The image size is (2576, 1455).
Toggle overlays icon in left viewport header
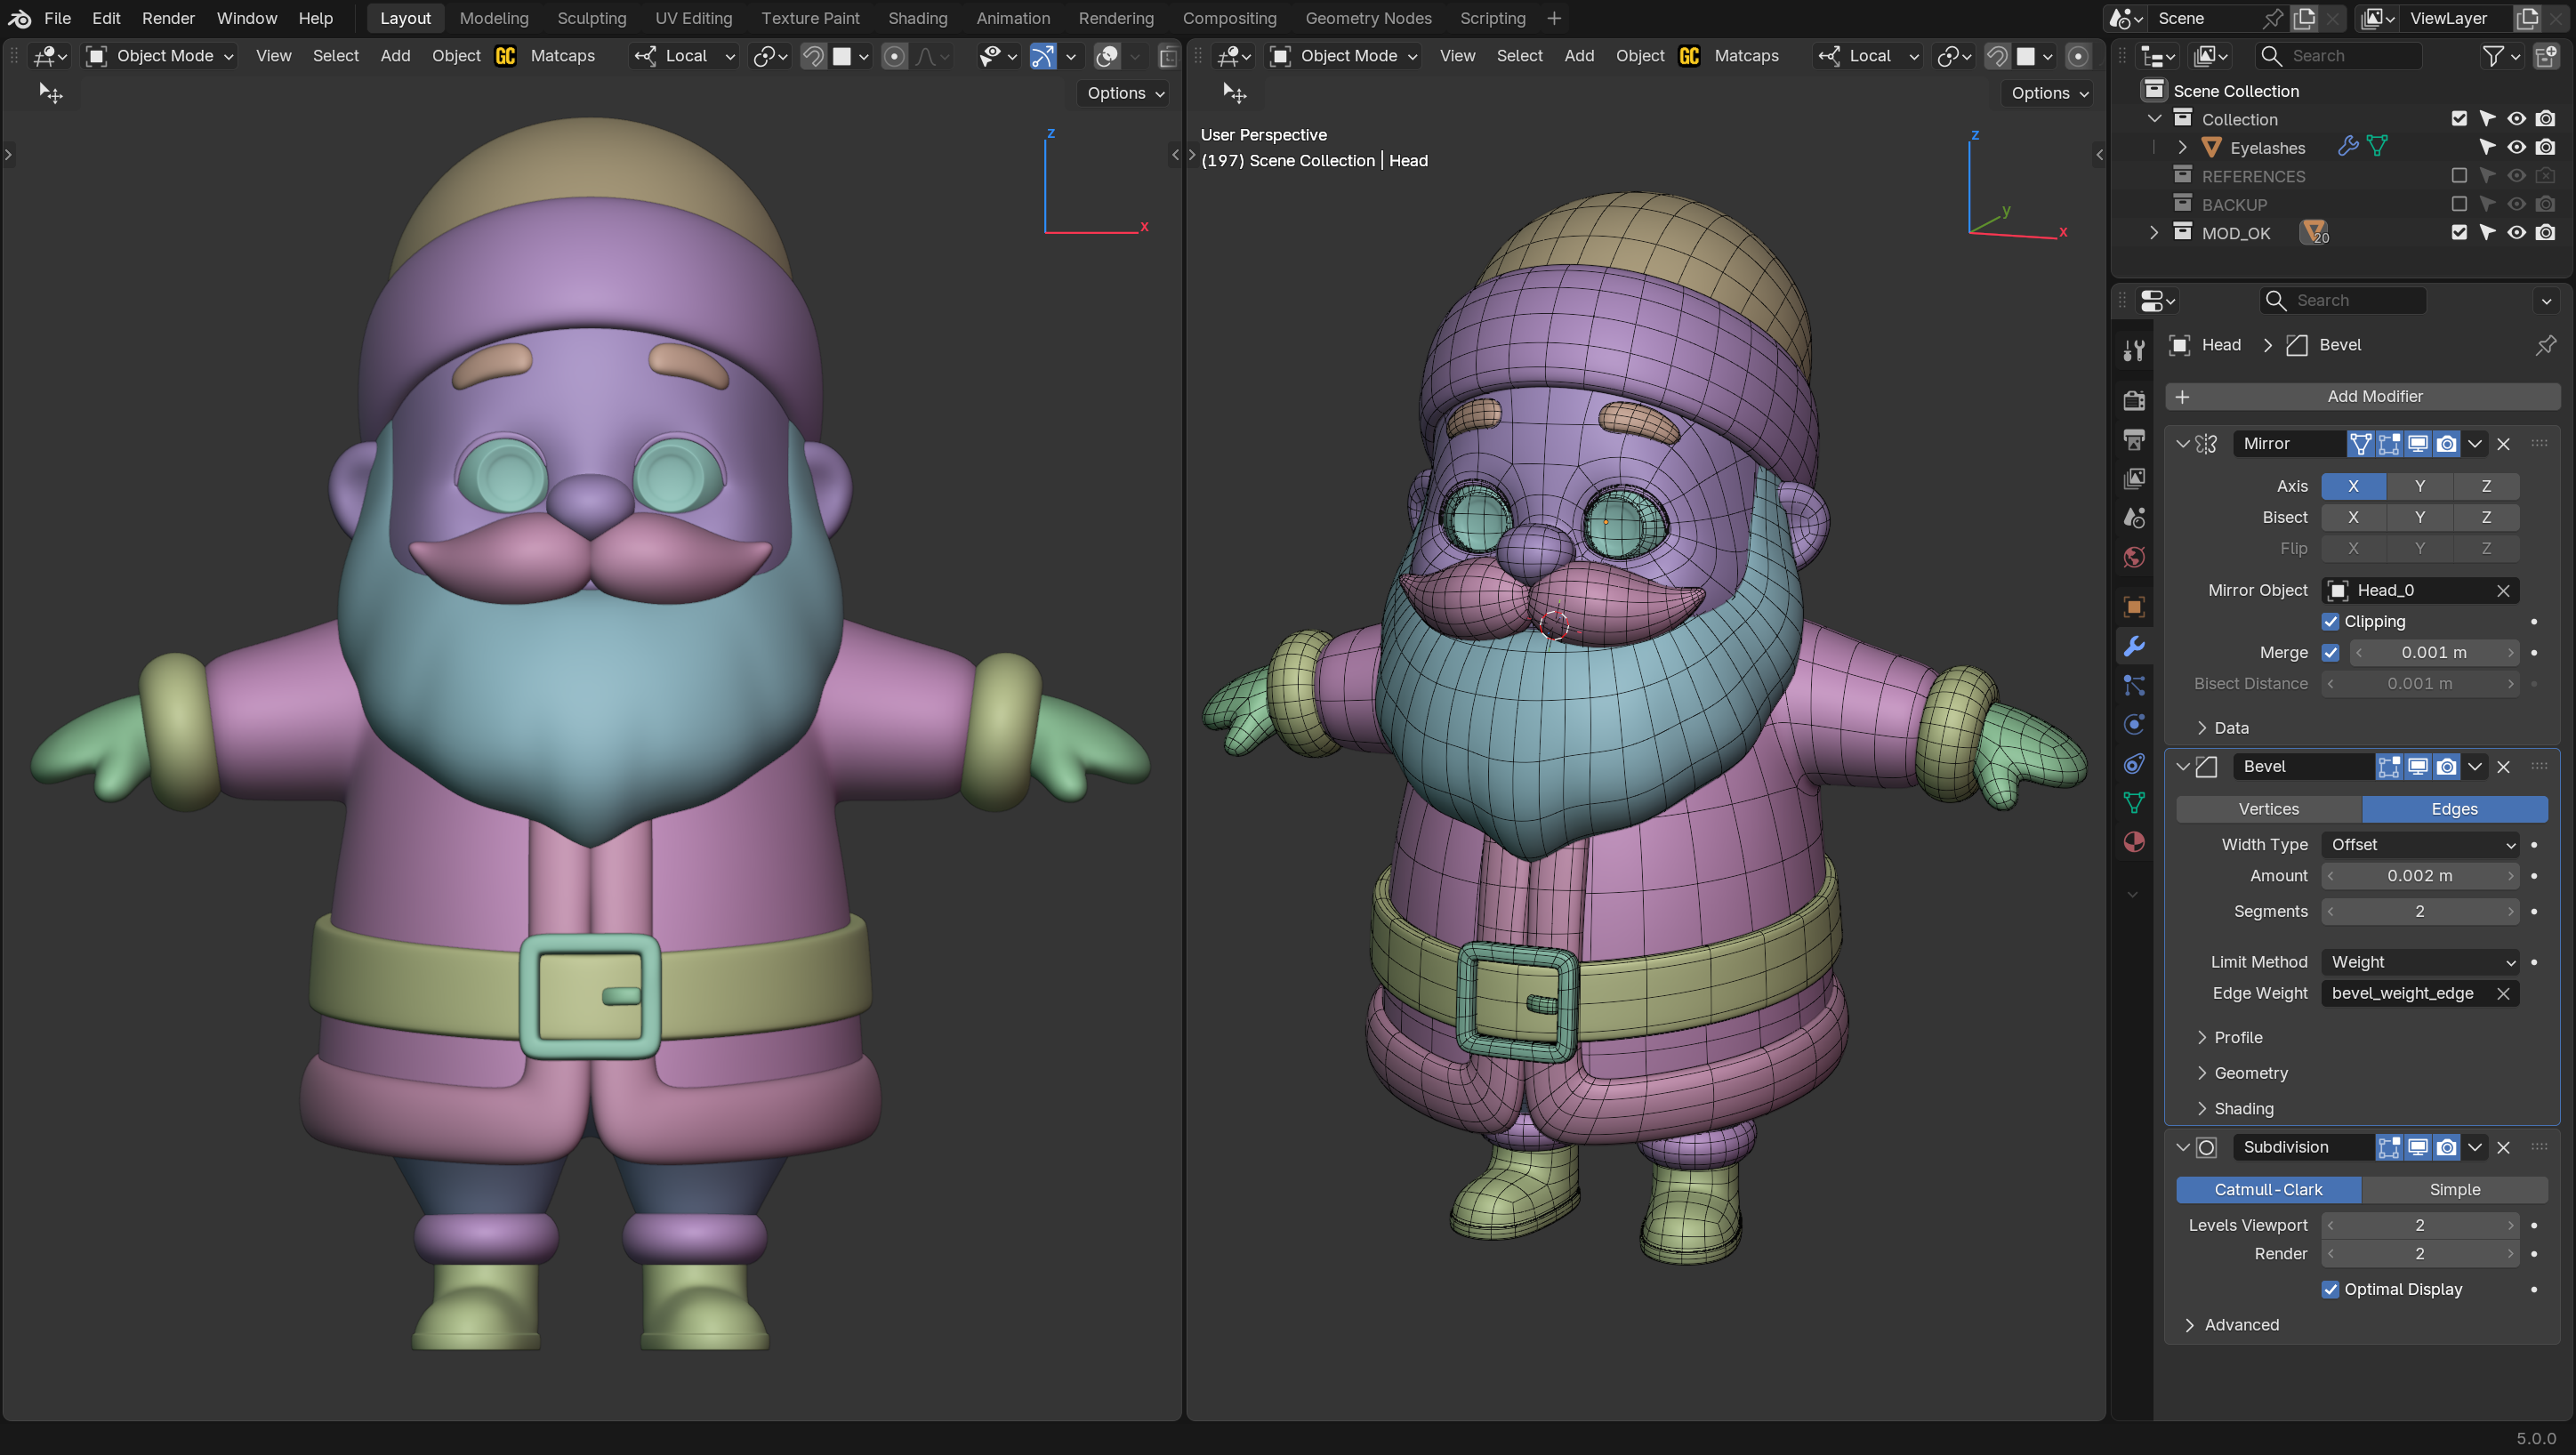coord(1106,56)
